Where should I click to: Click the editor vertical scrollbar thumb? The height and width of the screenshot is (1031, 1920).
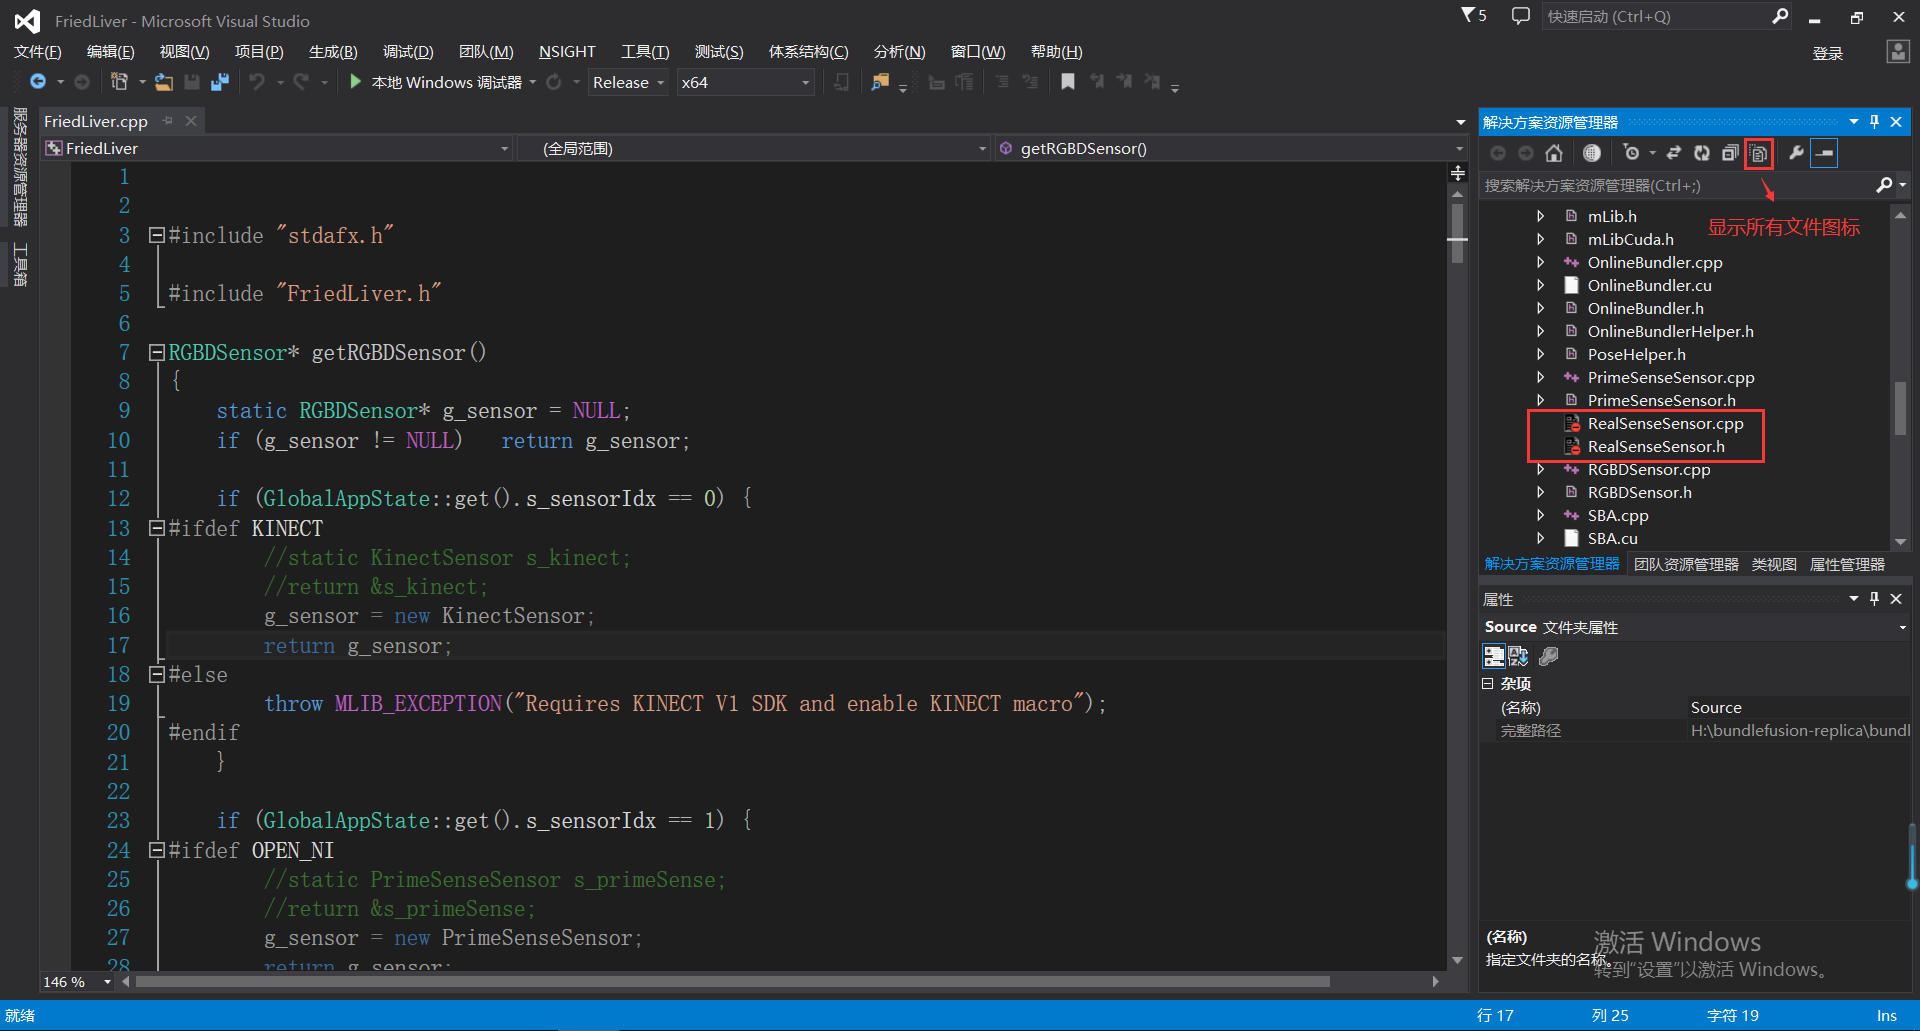[x=1458, y=232]
